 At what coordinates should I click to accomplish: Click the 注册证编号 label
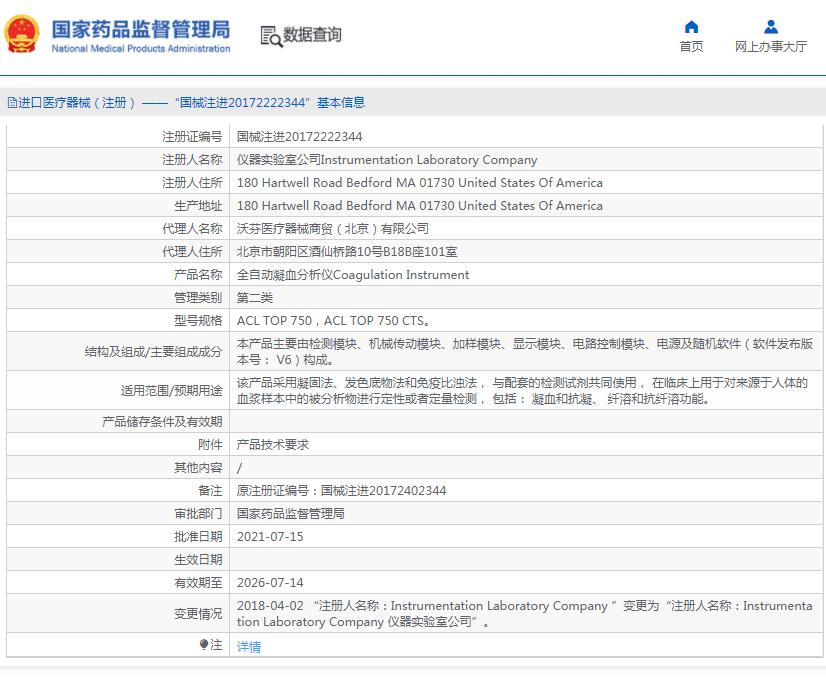(x=192, y=137)
